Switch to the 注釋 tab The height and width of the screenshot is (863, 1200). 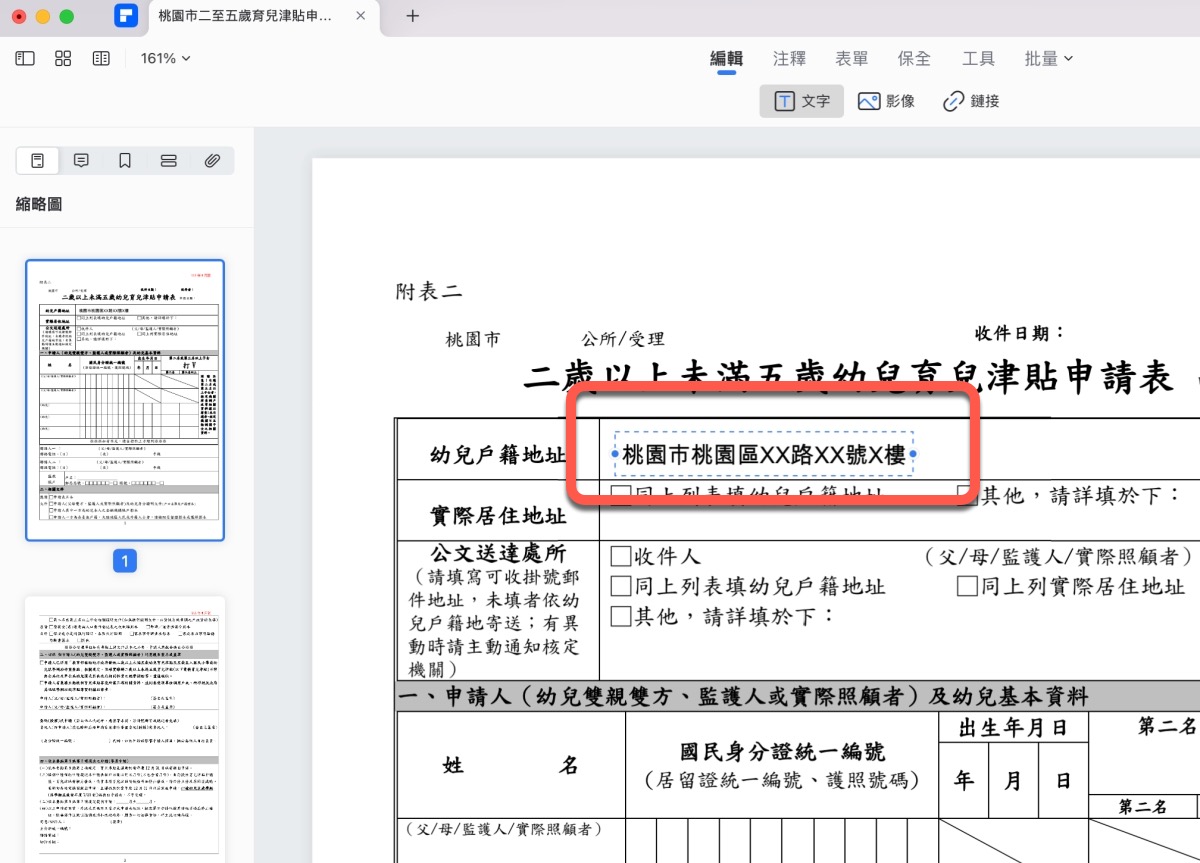coord(789,59)
